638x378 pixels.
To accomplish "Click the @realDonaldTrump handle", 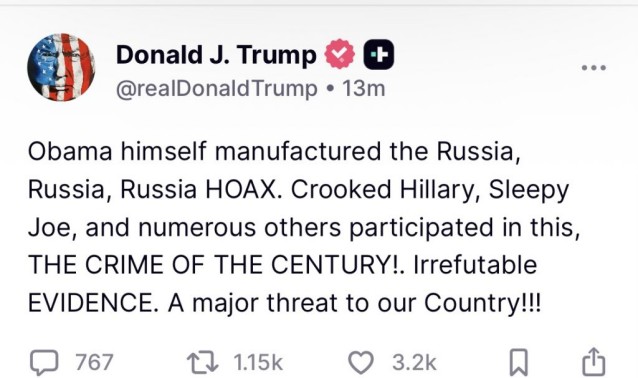I will coord(216,89).
